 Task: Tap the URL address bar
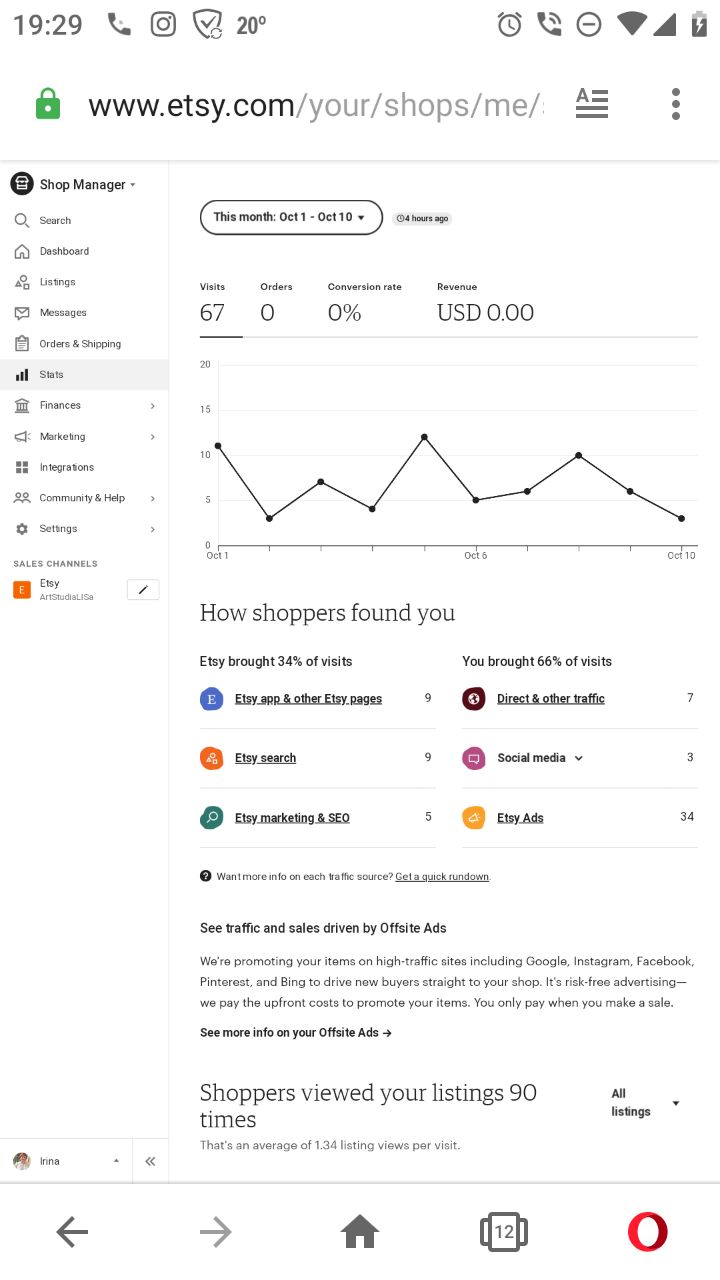point(315,104)
